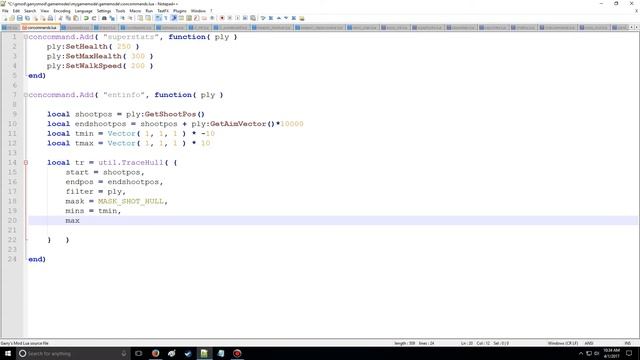This screenshot has width=640, height=360.
Task: Click line number 24 in margin
Action: pyautogui.click(x=12, y=259)
